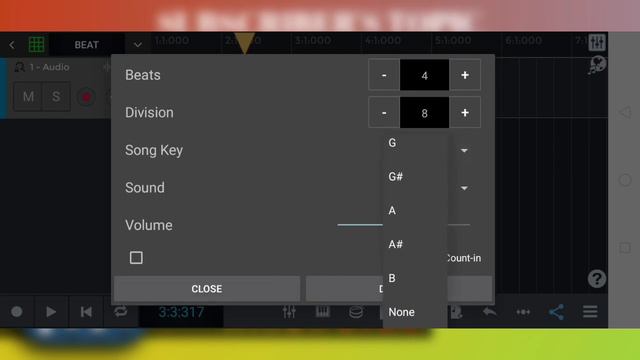Image resolution: width=640 pixels, height=360 pixels.
Task: Click timeline position 4:1:000
Action: click(383, 40)
